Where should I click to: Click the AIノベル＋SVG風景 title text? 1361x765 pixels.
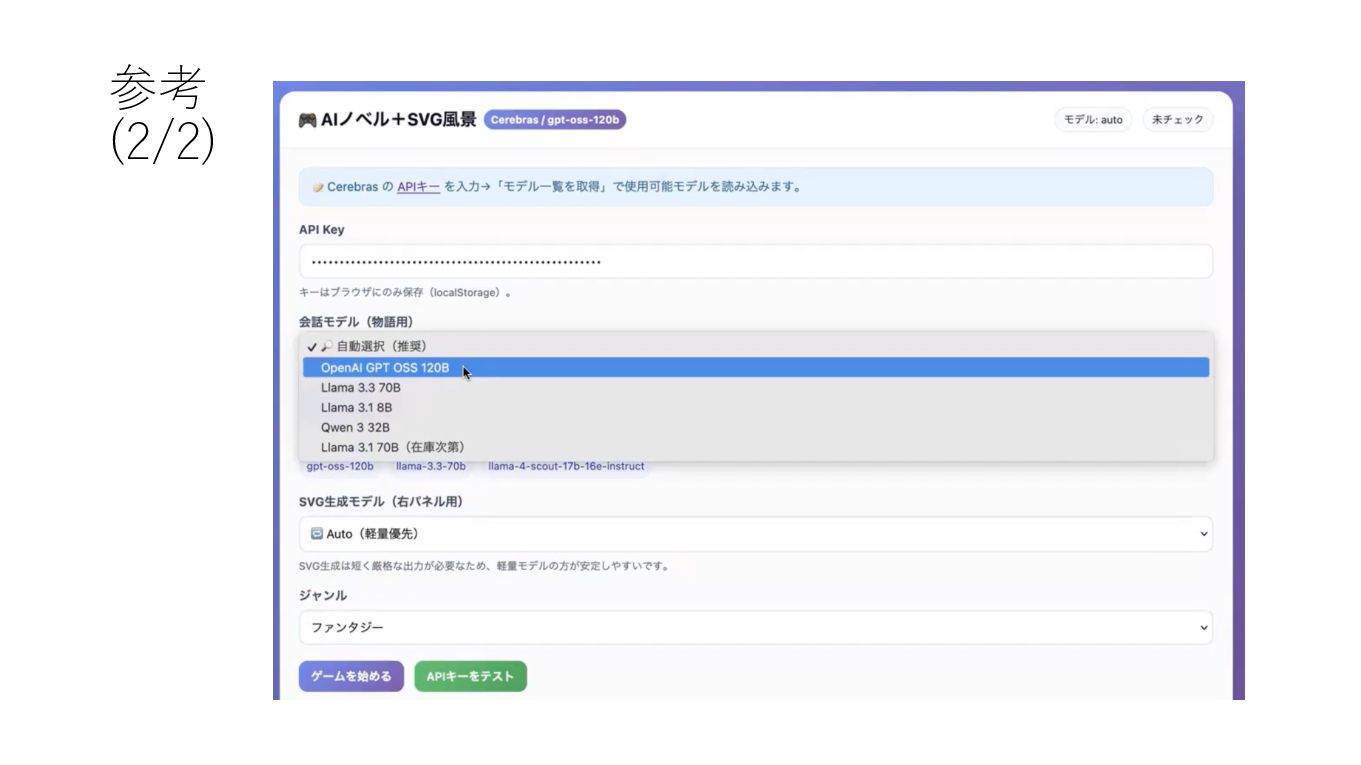click(x=398, y=120)
